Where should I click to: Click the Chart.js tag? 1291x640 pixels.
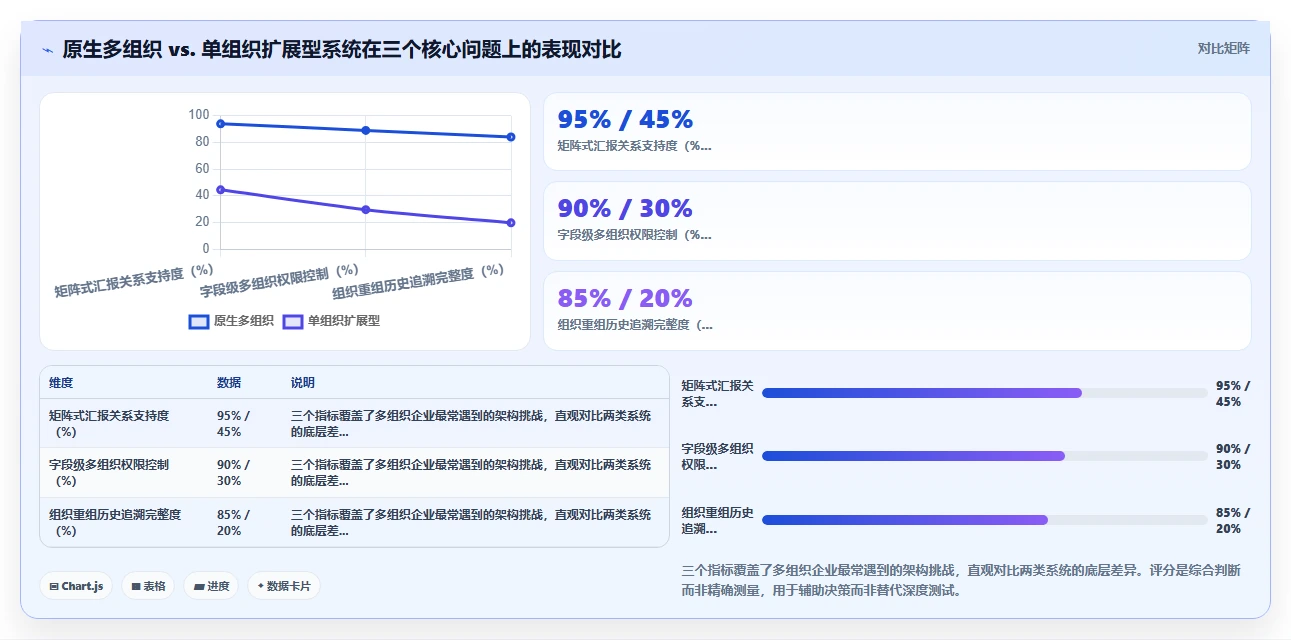76,586
